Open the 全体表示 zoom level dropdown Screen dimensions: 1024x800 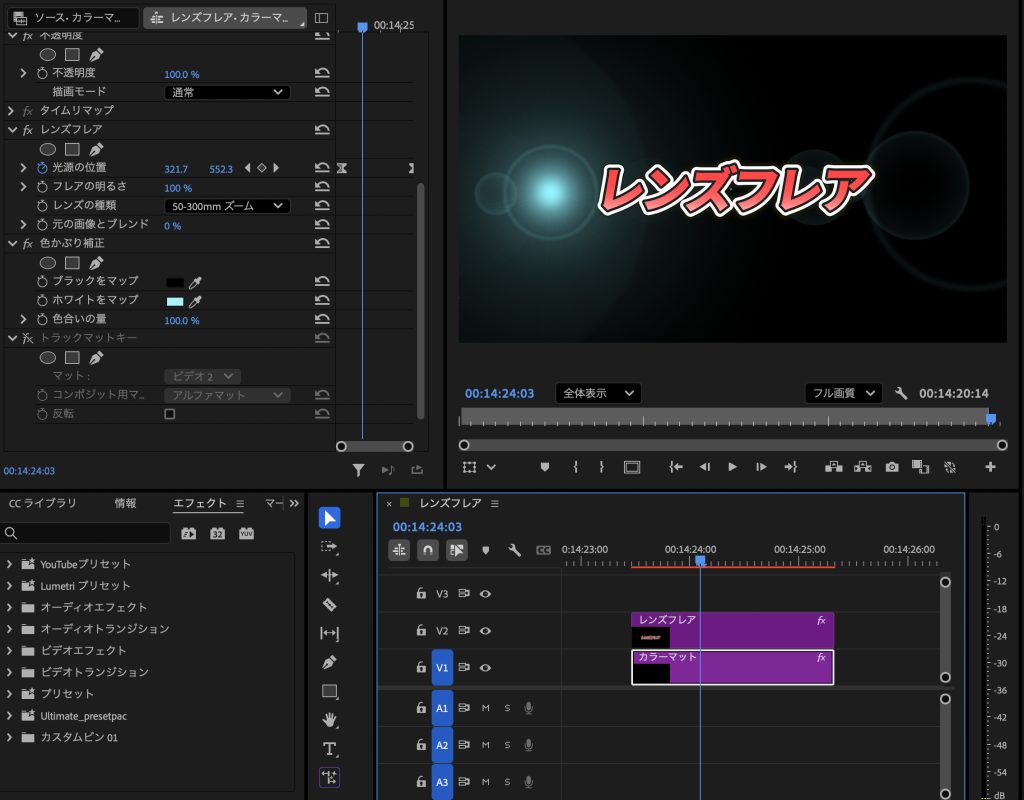click(598, 394)
